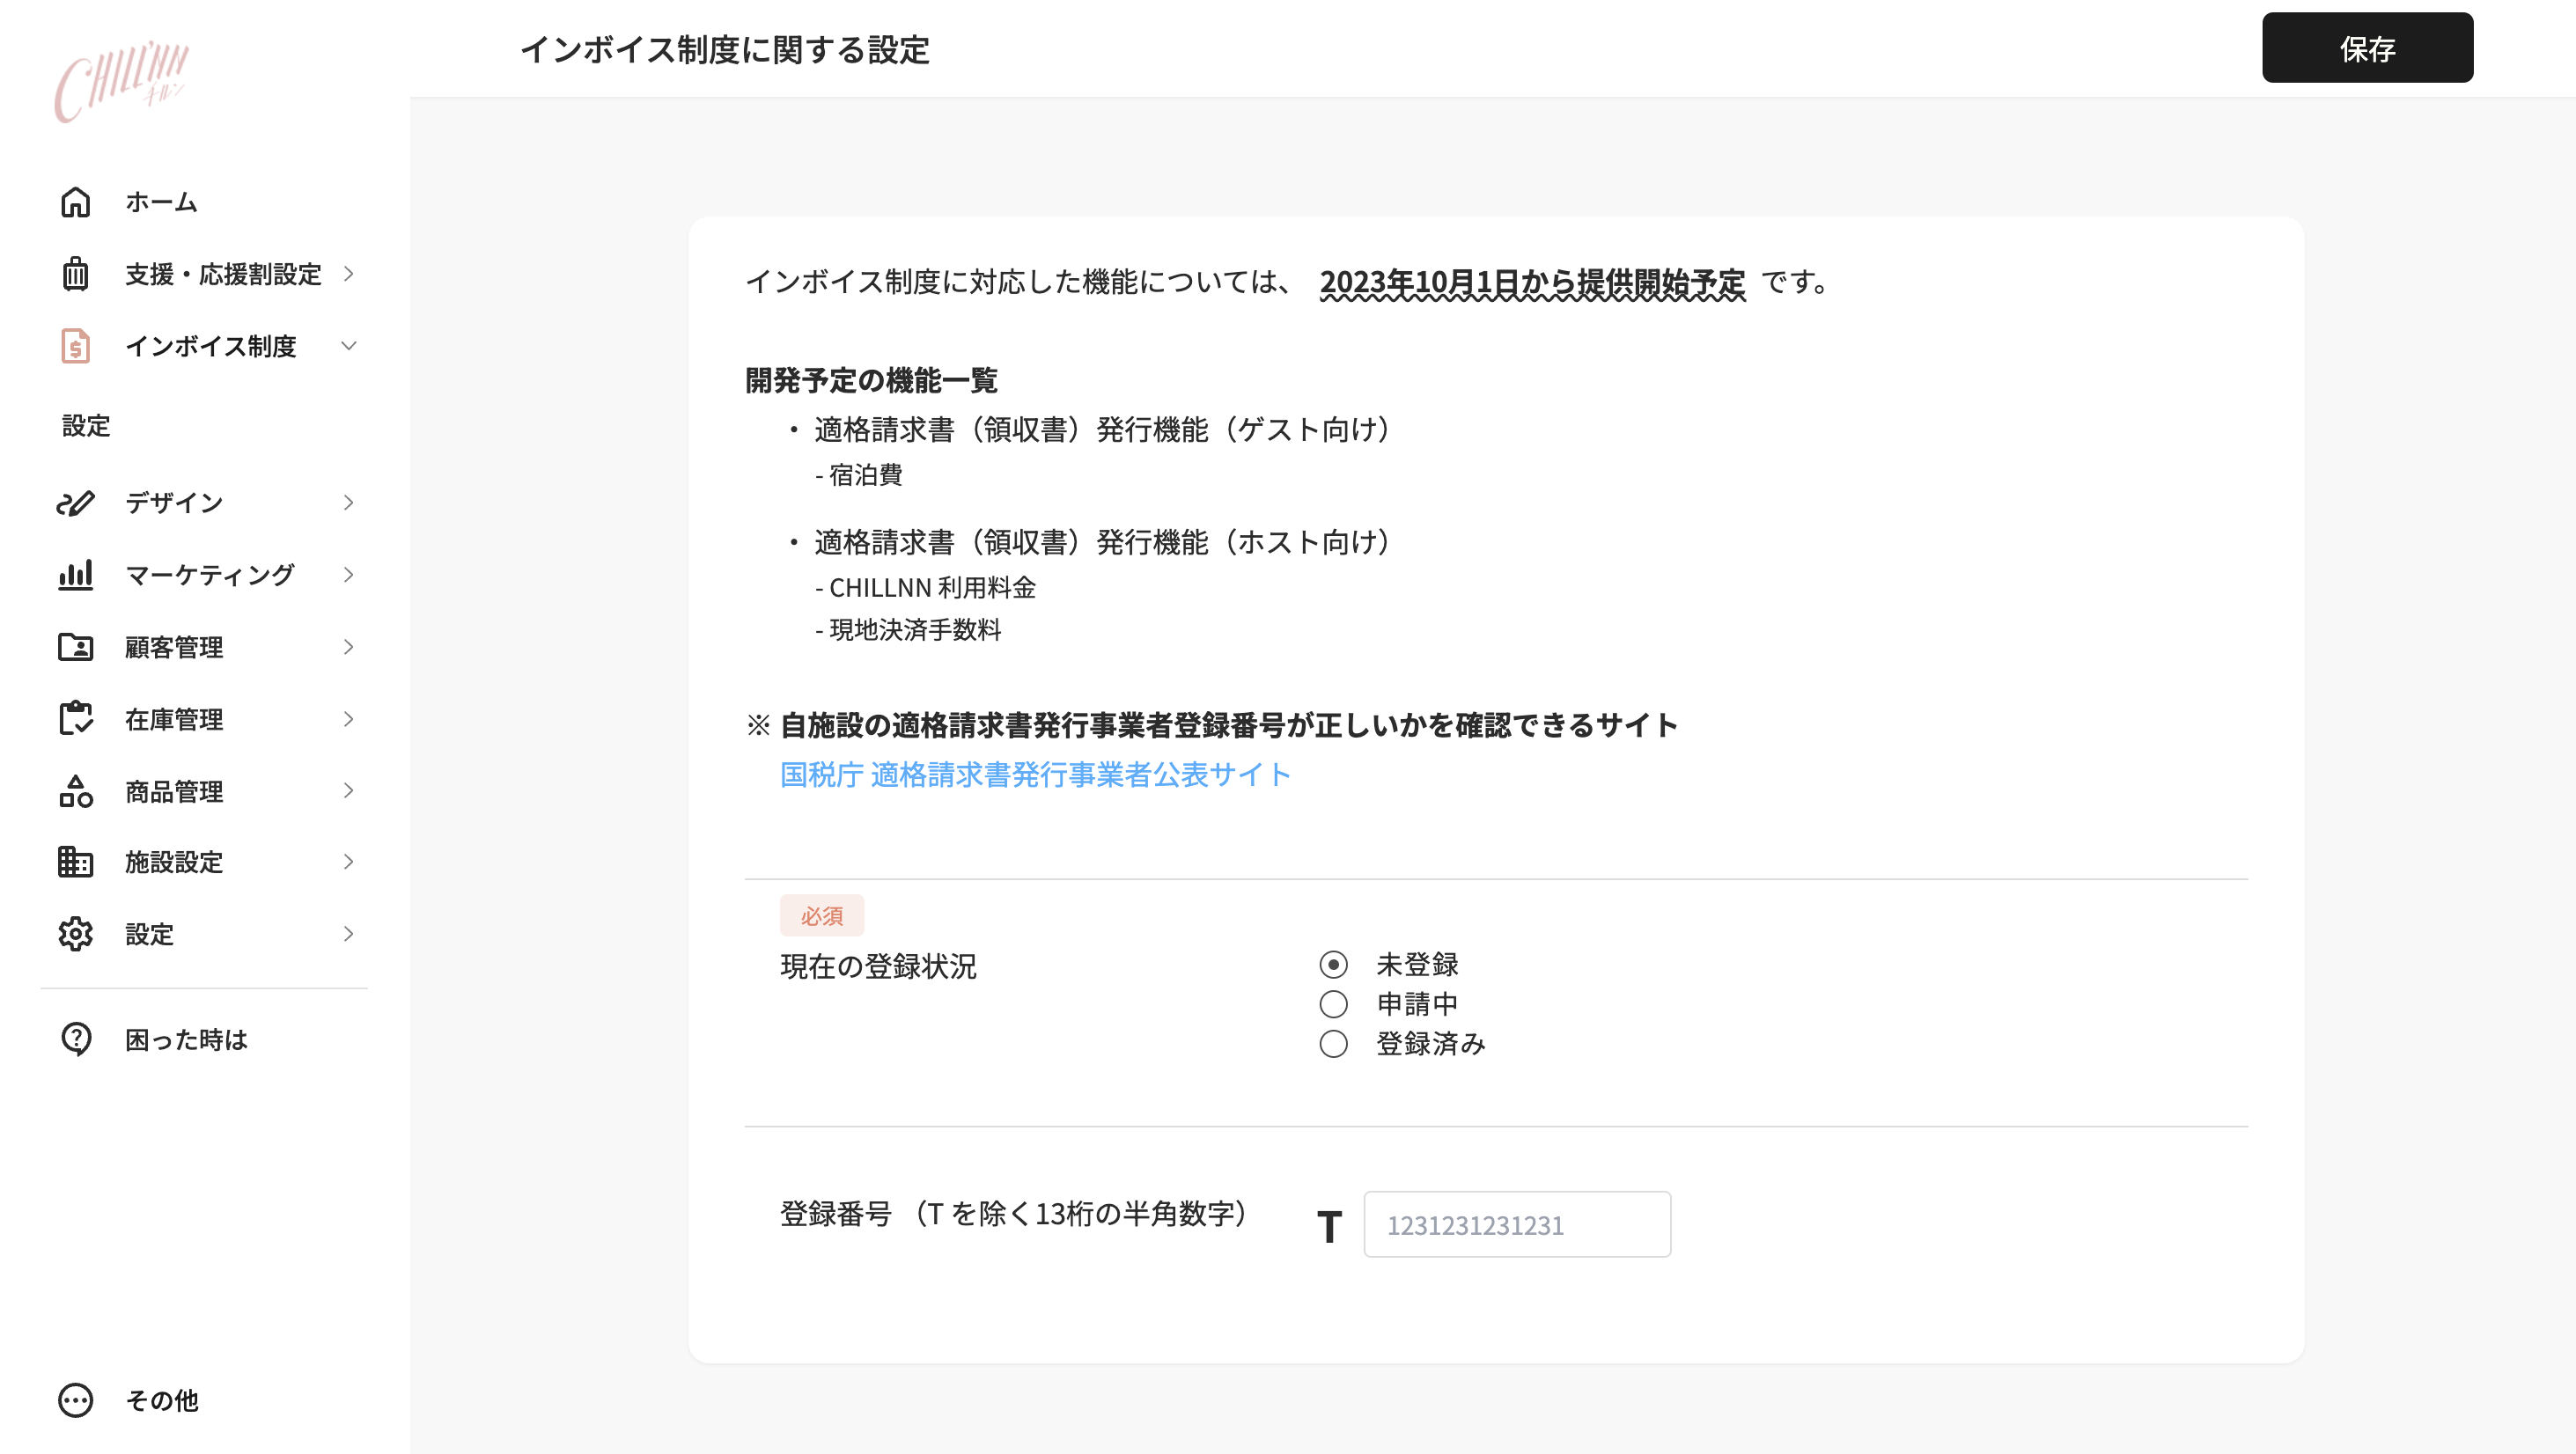
Task: Select the ホーム home icon
Action: (75, 202)
